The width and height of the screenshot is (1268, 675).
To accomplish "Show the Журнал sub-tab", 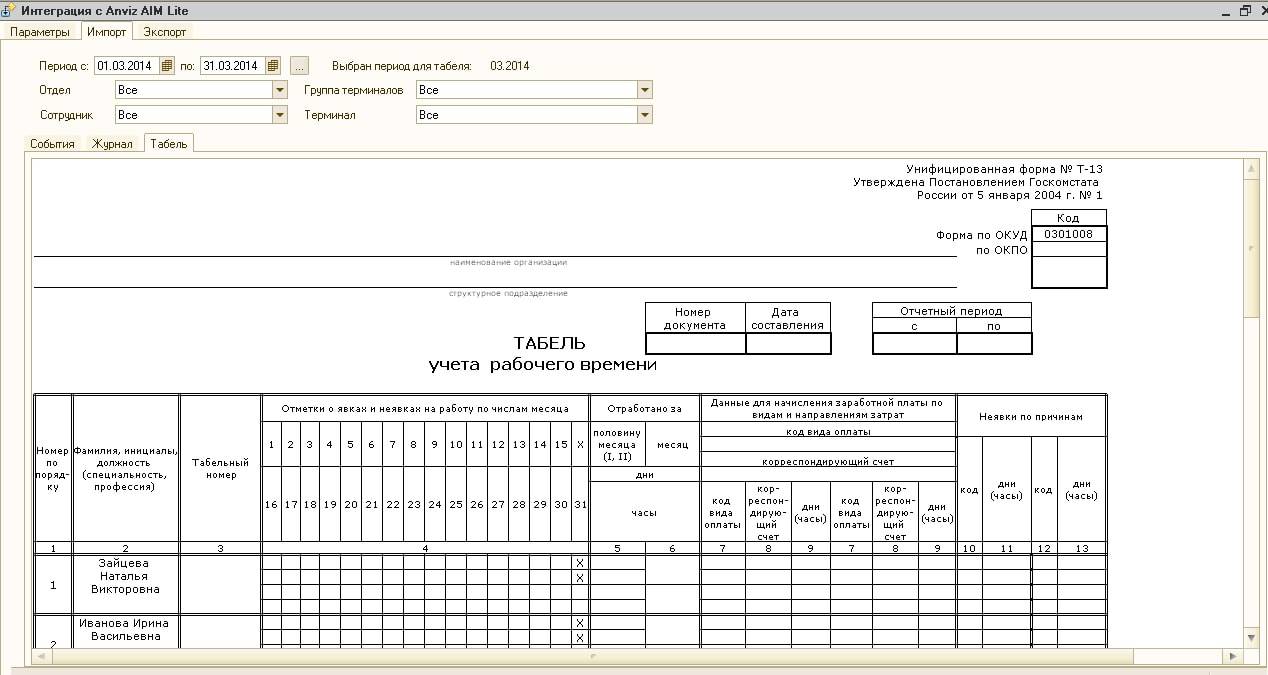I will 112,144.
